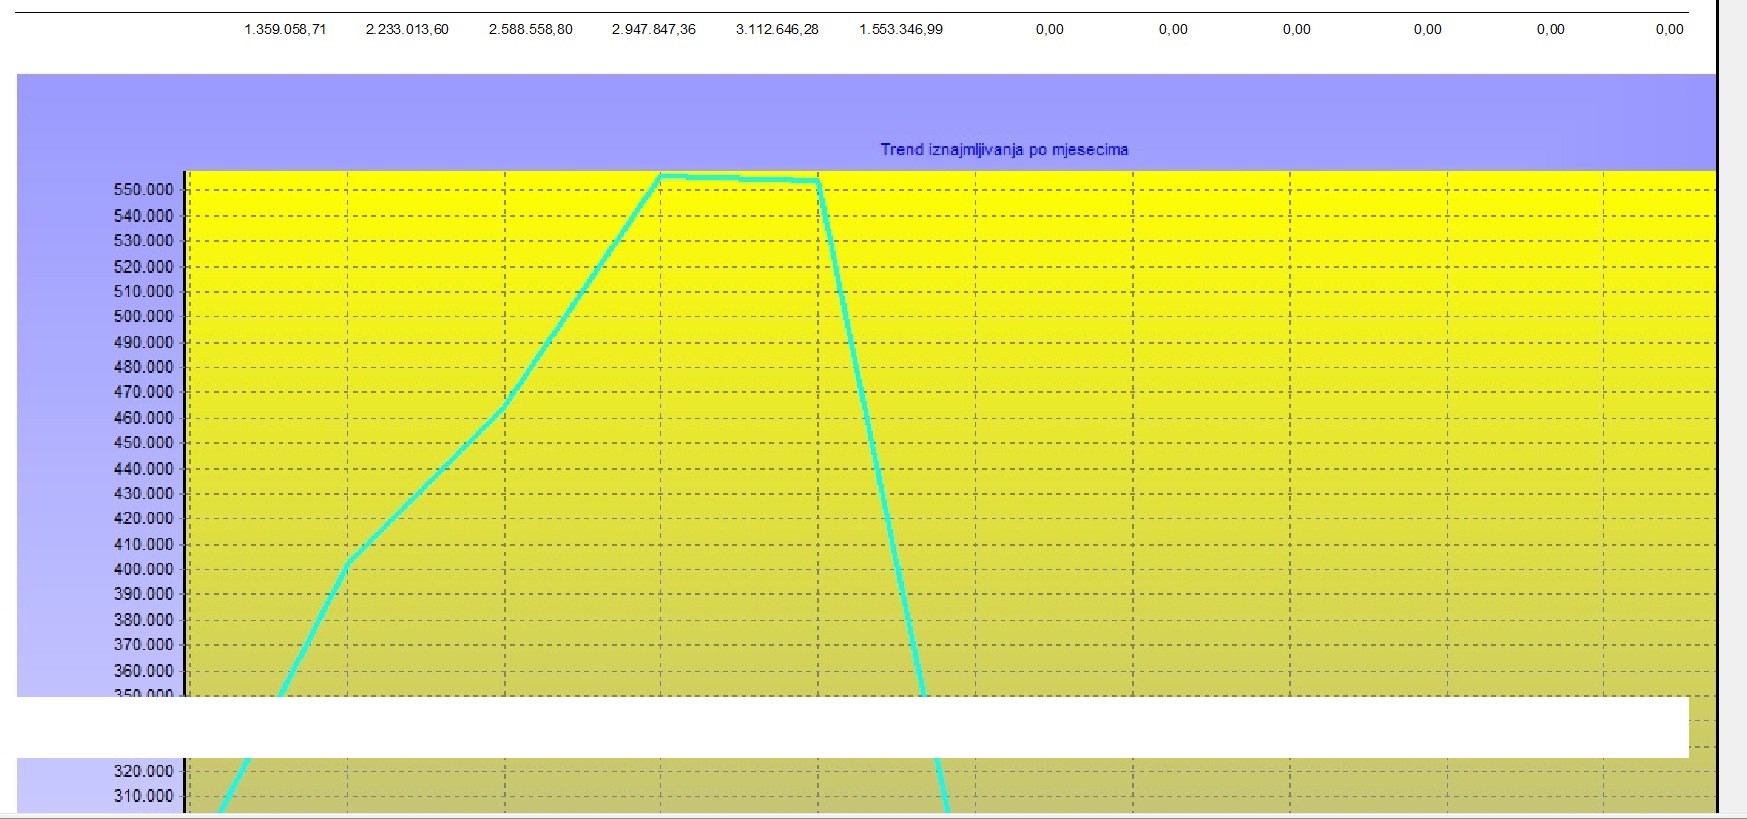Select the 400.000 y-axis label
The image size is (1747, 819).
(x=143, y=569)
